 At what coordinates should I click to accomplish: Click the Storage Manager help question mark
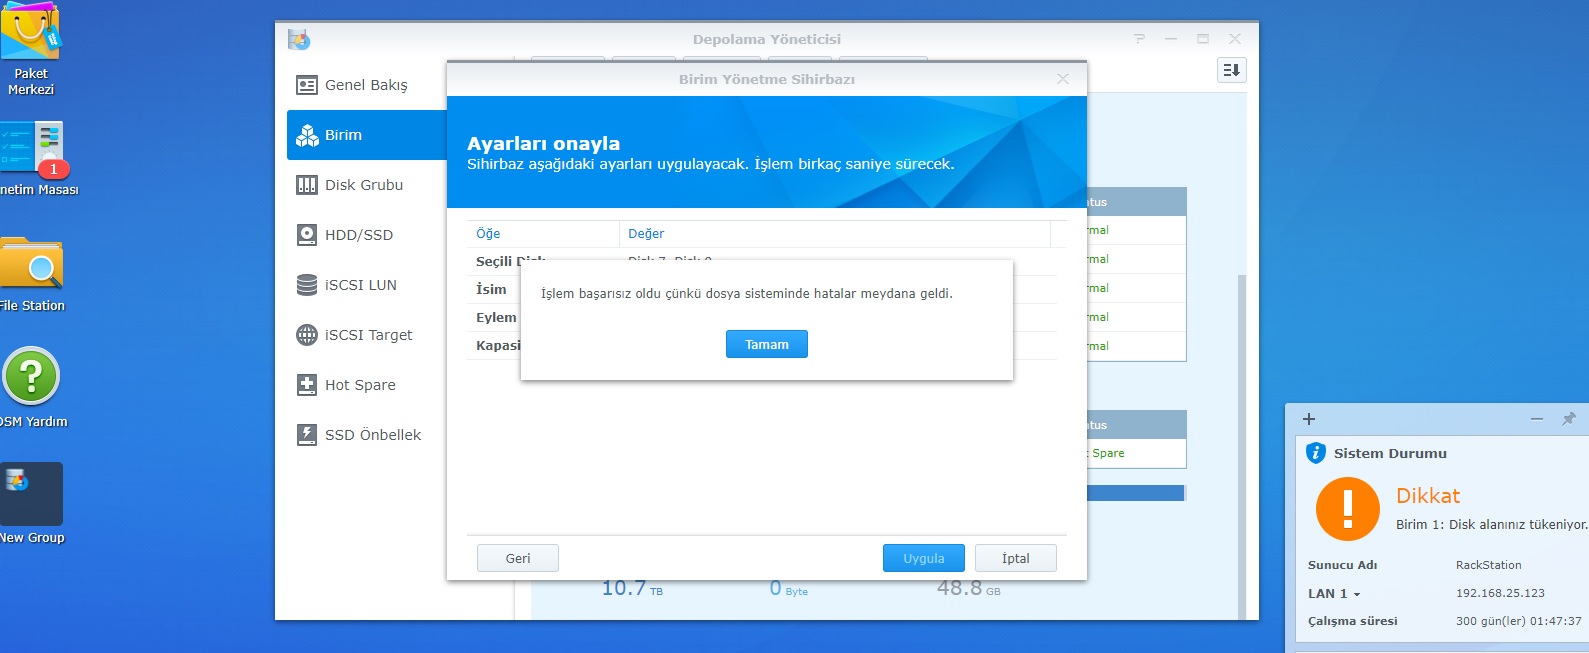tap(1139, 39)
